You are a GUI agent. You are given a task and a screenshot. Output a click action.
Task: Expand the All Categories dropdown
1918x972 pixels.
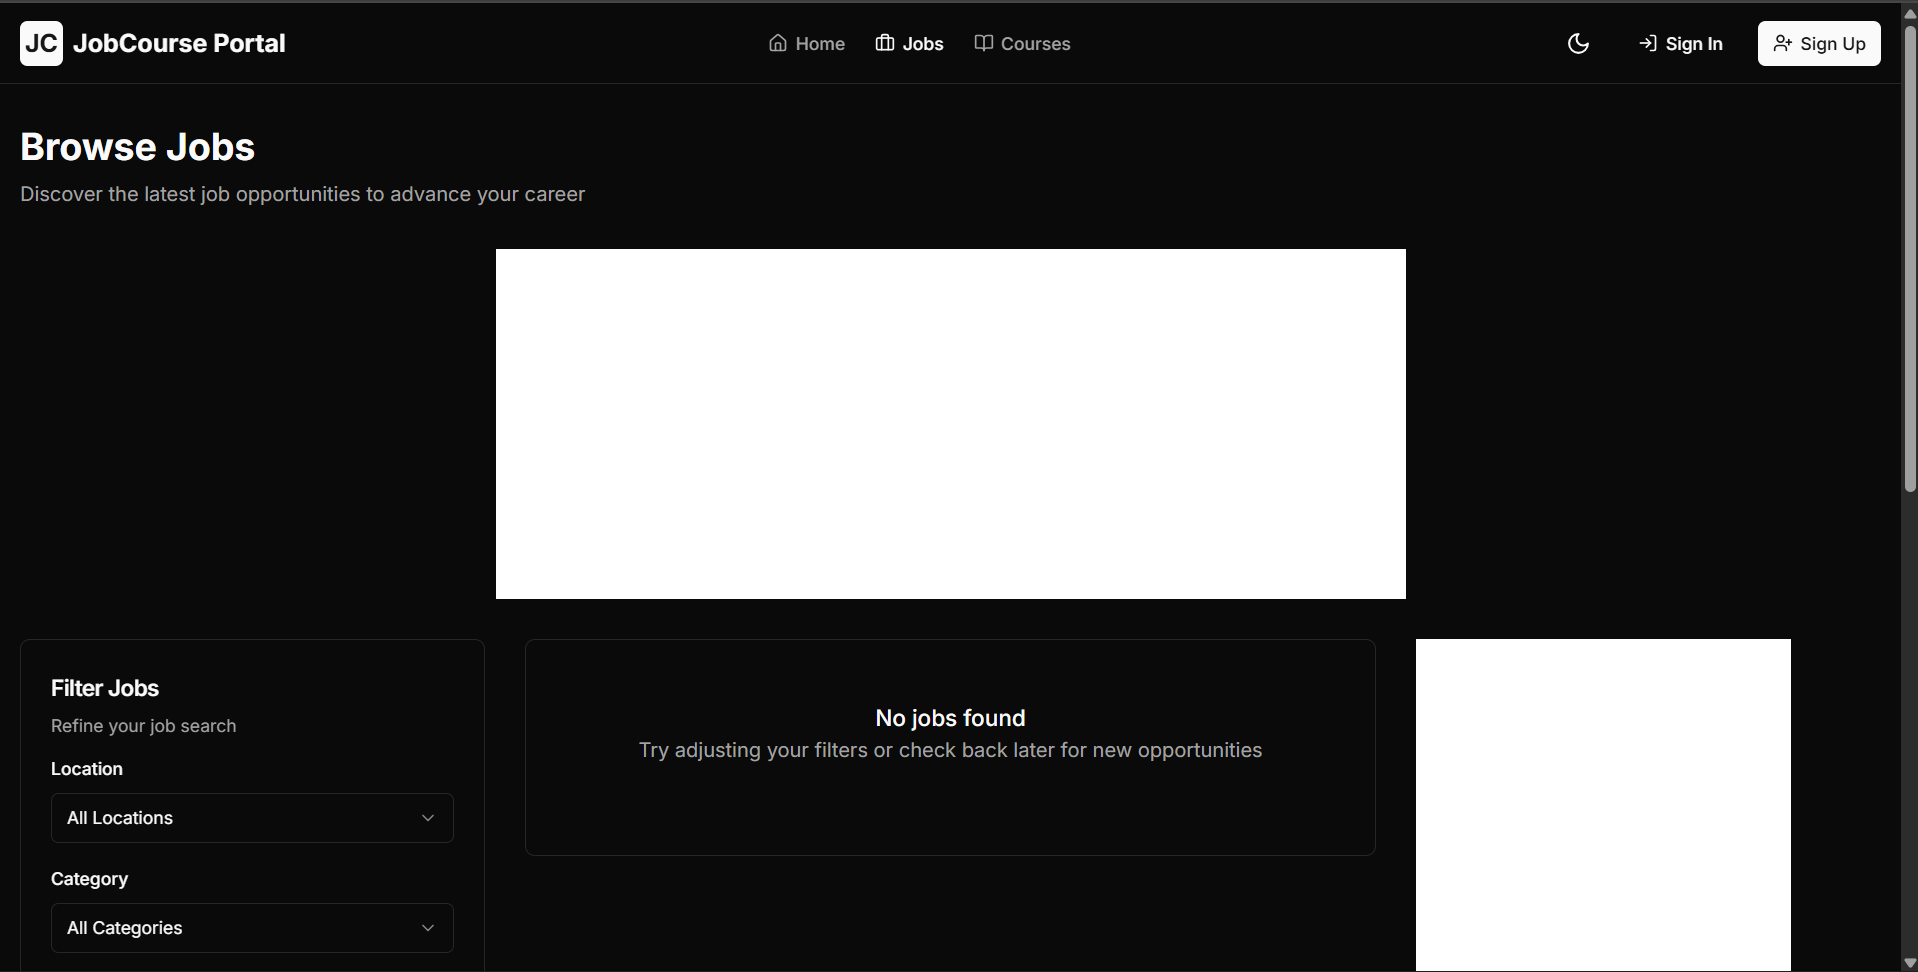(250, 927)
